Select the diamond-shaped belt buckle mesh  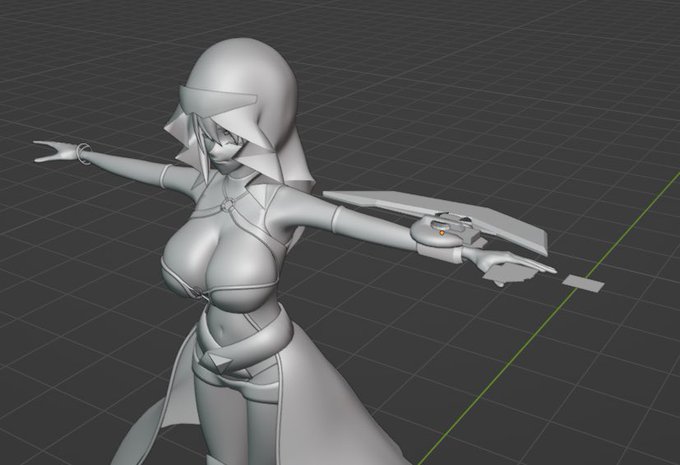(x=219, y=362)
